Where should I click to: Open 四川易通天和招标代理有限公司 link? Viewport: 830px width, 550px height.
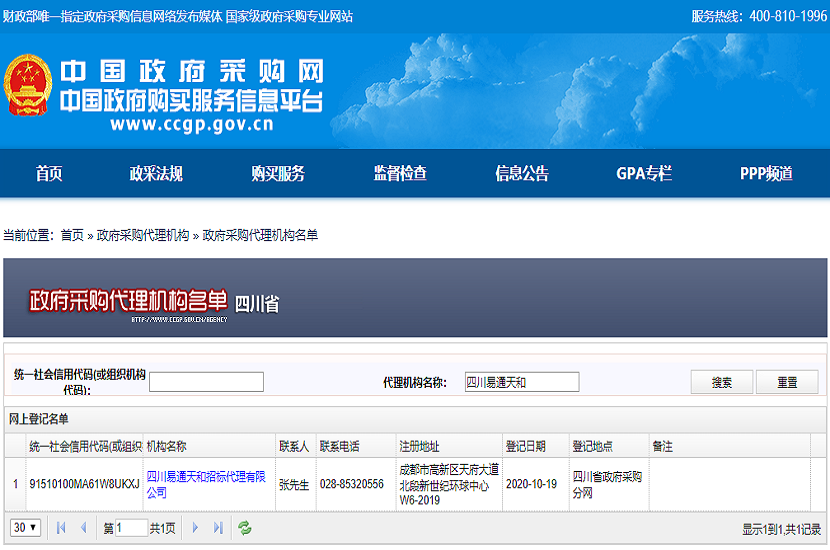205,484
